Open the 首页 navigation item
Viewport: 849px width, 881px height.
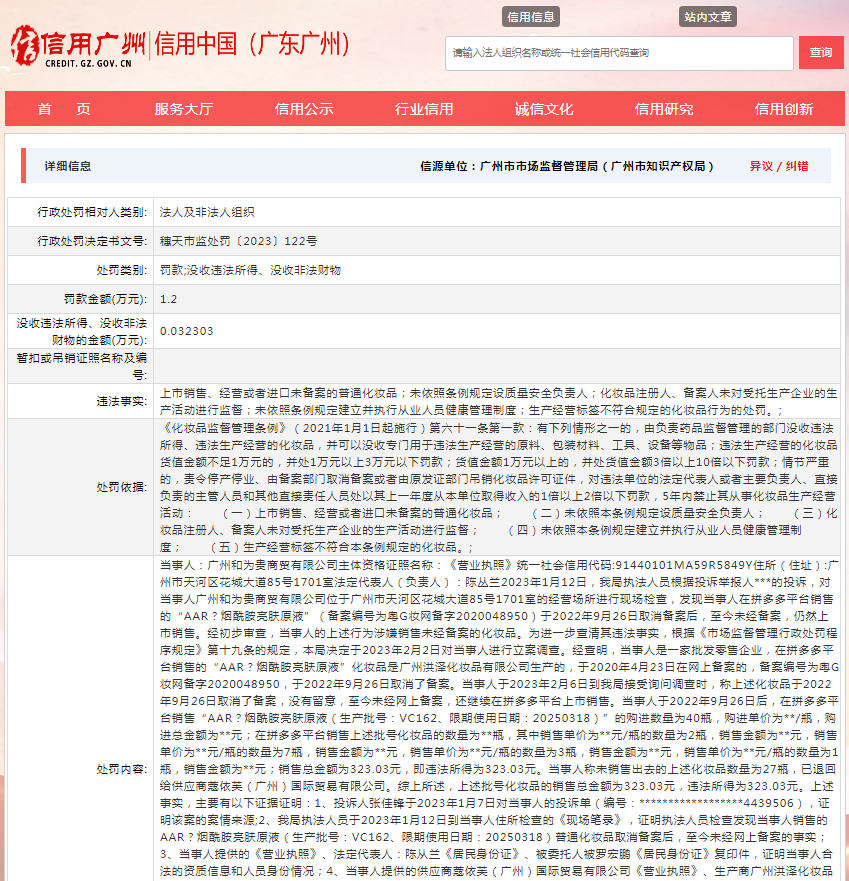coord(64,109)
